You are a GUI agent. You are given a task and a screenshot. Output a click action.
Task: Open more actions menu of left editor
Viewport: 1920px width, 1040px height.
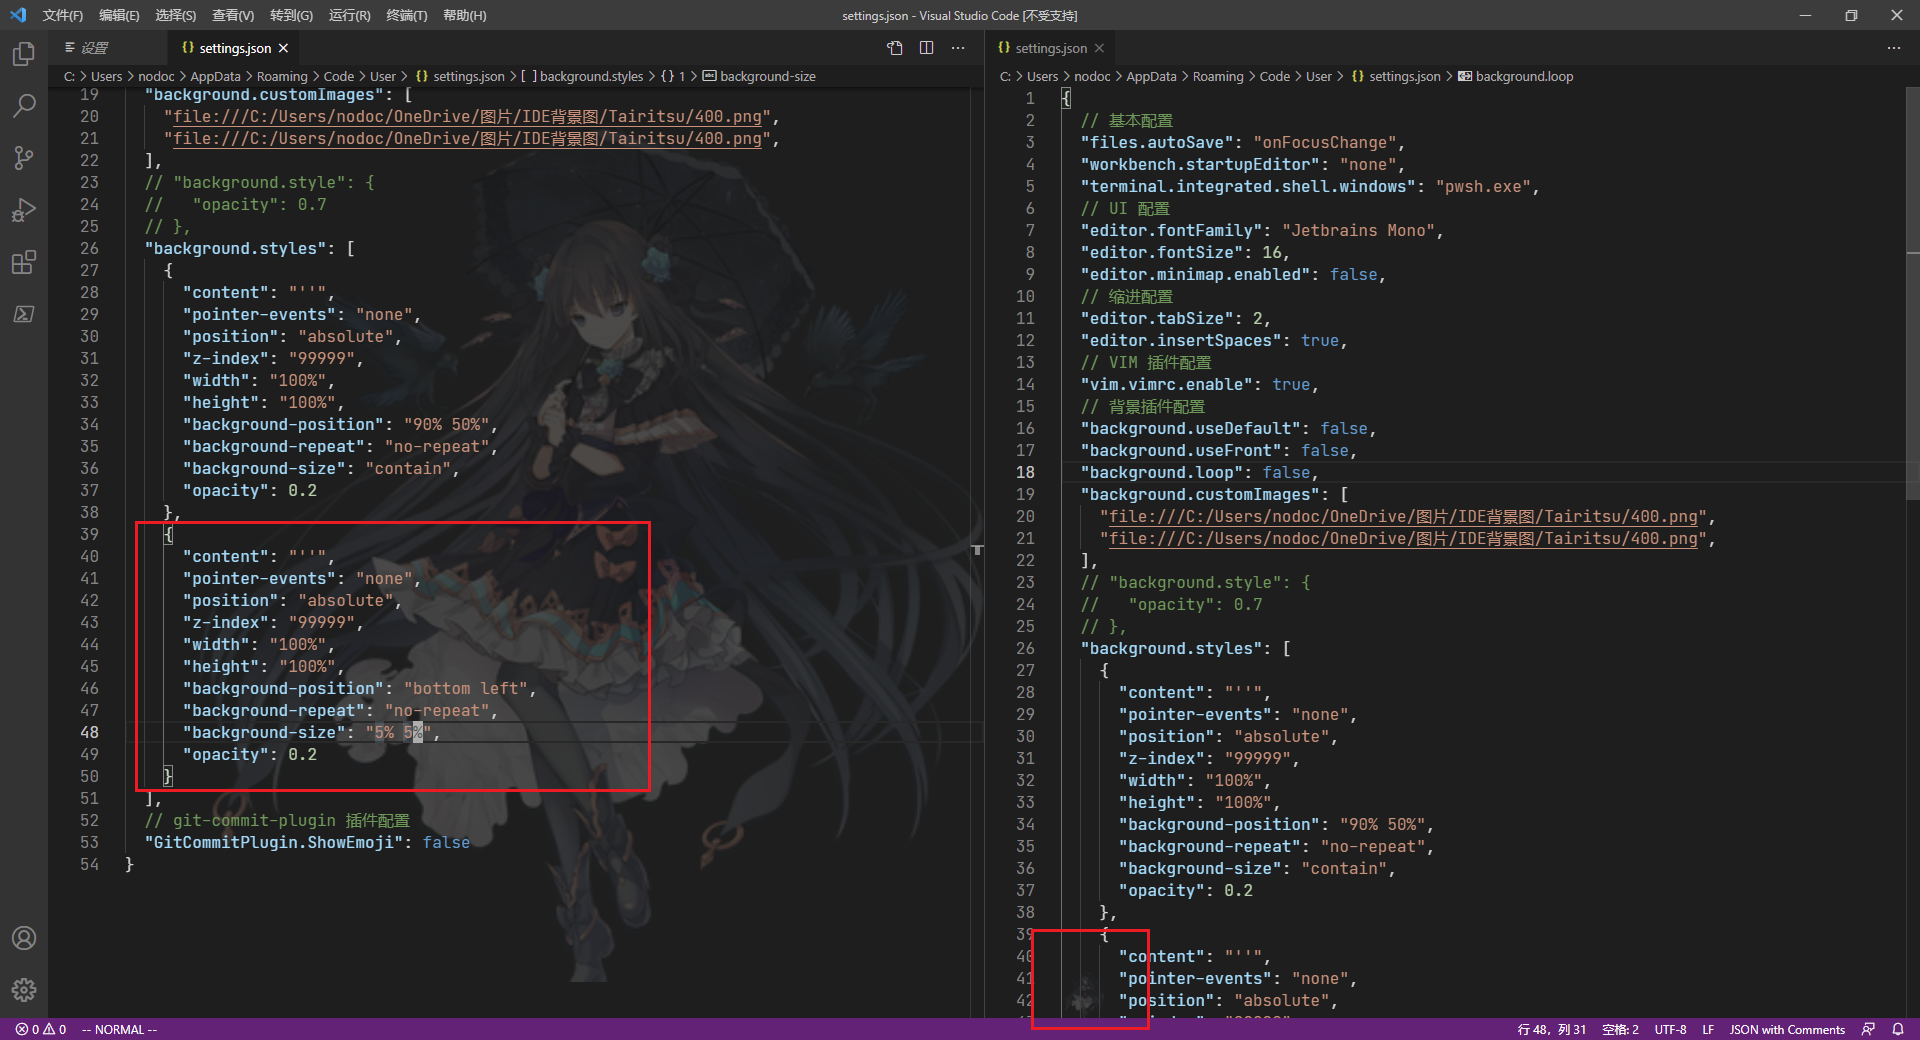958,47
